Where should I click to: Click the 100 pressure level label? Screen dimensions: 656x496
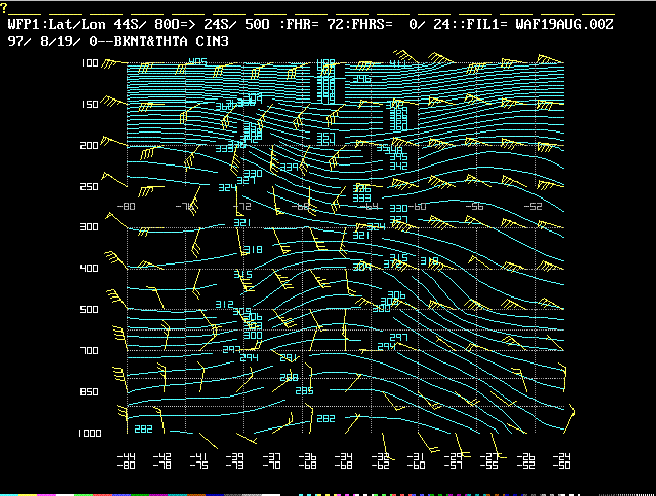click(90, 63)
